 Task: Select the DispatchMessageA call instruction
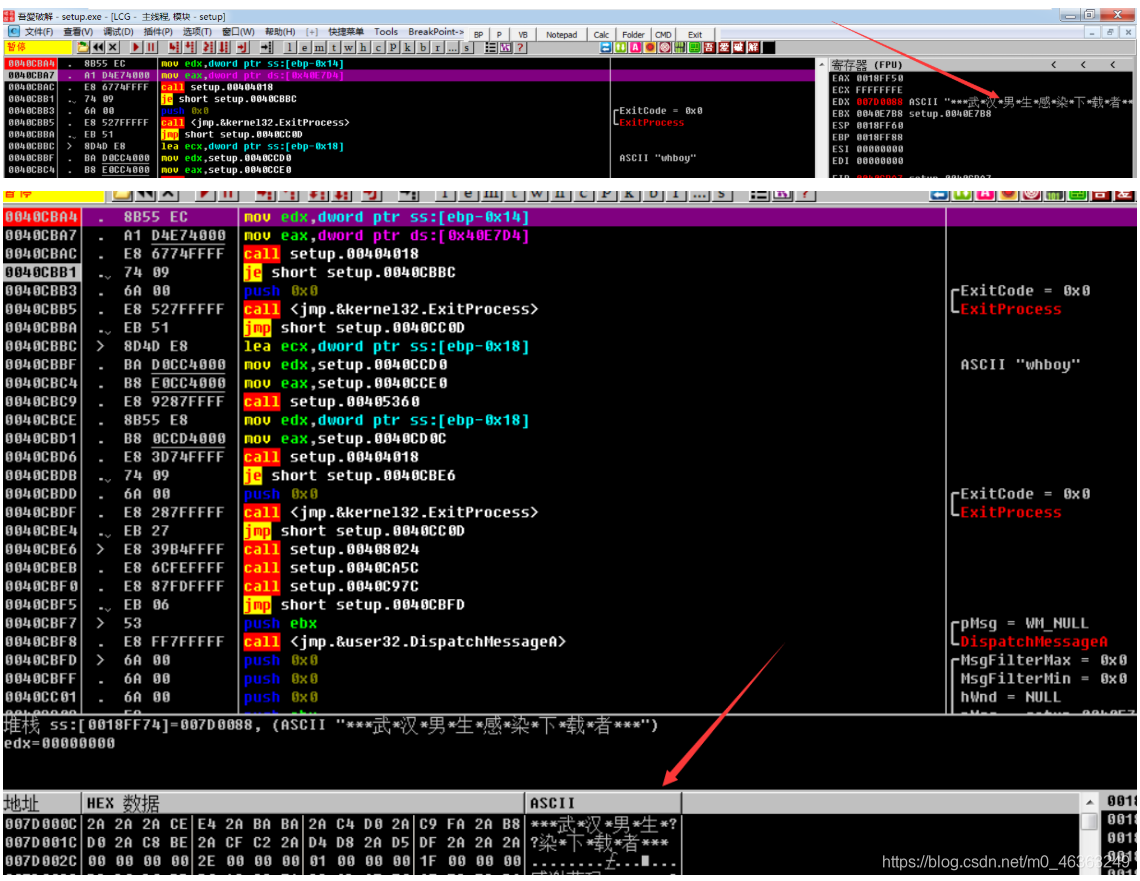pyautogui.click(x=404, y=642)
